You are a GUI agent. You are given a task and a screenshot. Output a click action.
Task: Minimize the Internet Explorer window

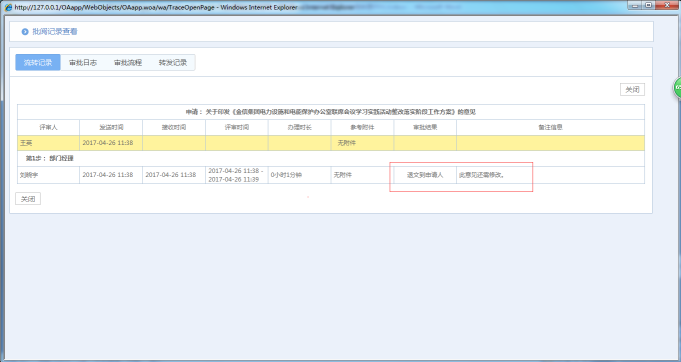[x=635, y=5]
